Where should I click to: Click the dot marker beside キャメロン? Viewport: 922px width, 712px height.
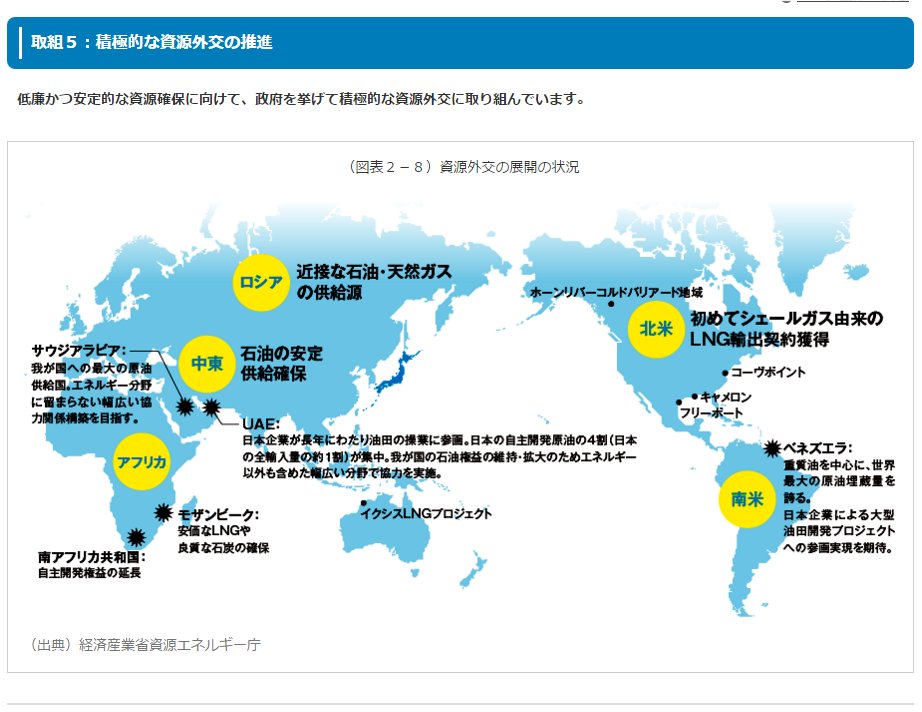(694, 396)
